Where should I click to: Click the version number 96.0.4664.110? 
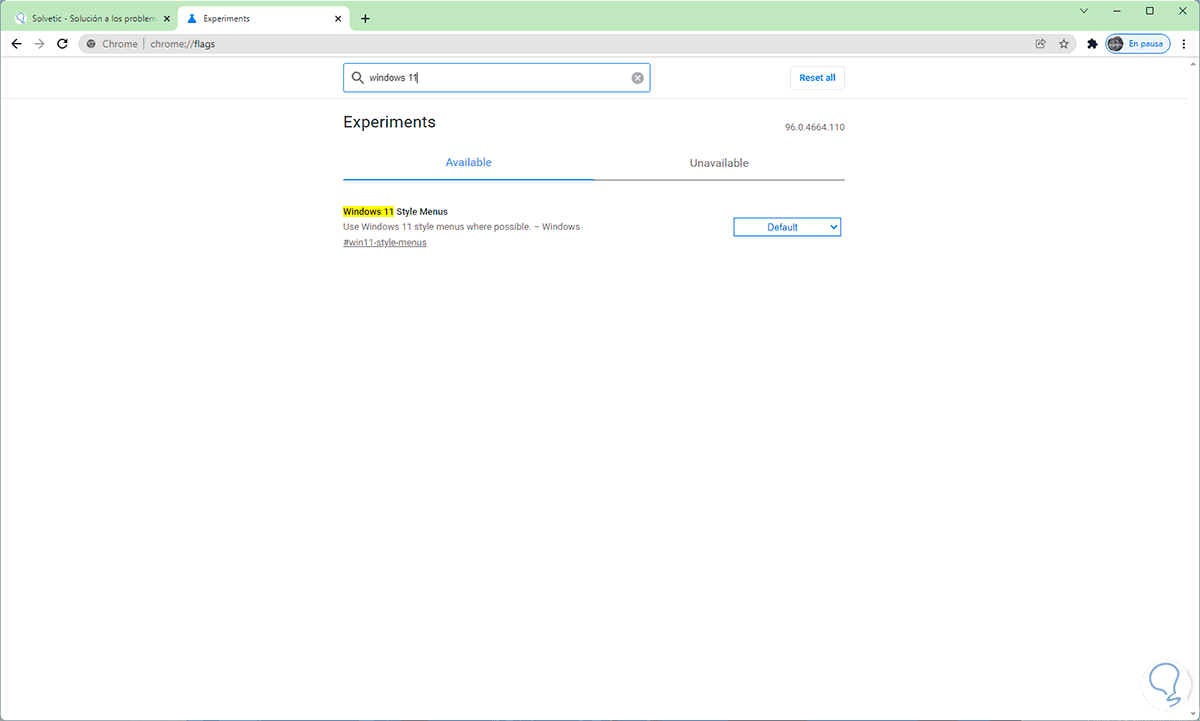coord(815,128)
